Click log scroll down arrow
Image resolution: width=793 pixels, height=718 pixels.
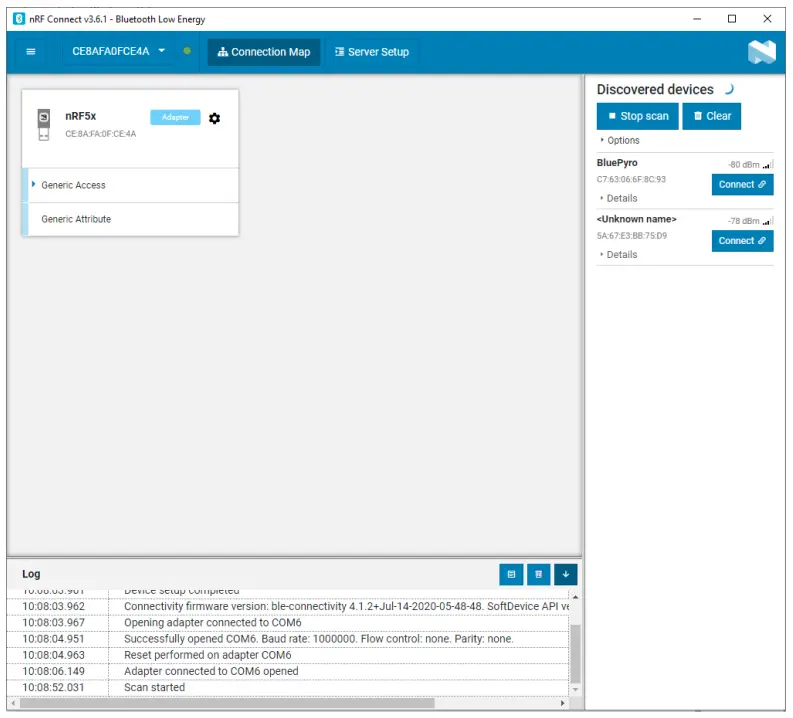coord(575,690)
